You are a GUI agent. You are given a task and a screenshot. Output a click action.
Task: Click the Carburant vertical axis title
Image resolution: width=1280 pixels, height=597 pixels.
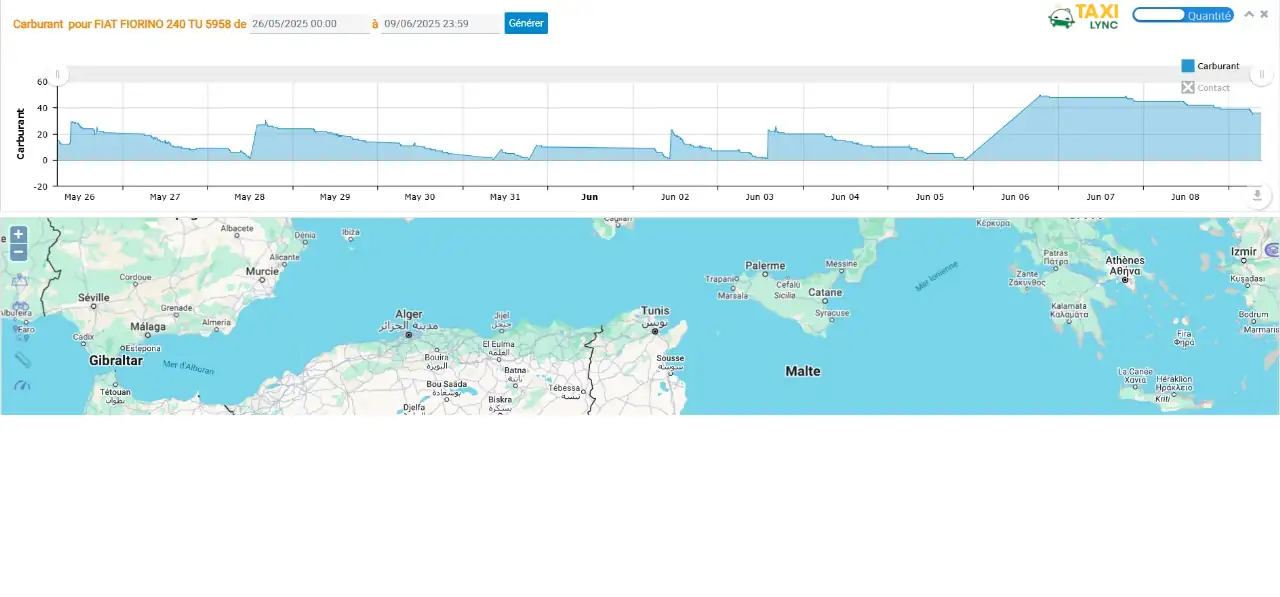click(20, 134)
